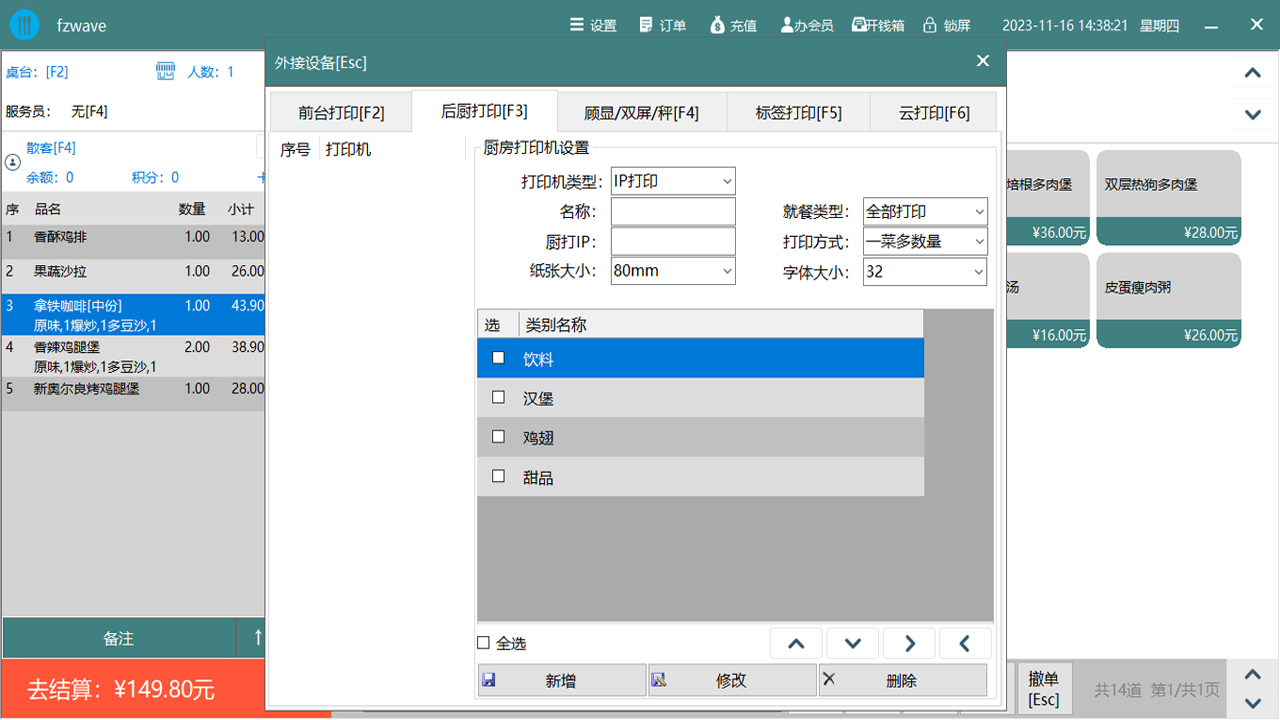Open the 云打印[F6] tab
Image resolution: width=1280 pixels, height=720 pixels.
[935, 111]
